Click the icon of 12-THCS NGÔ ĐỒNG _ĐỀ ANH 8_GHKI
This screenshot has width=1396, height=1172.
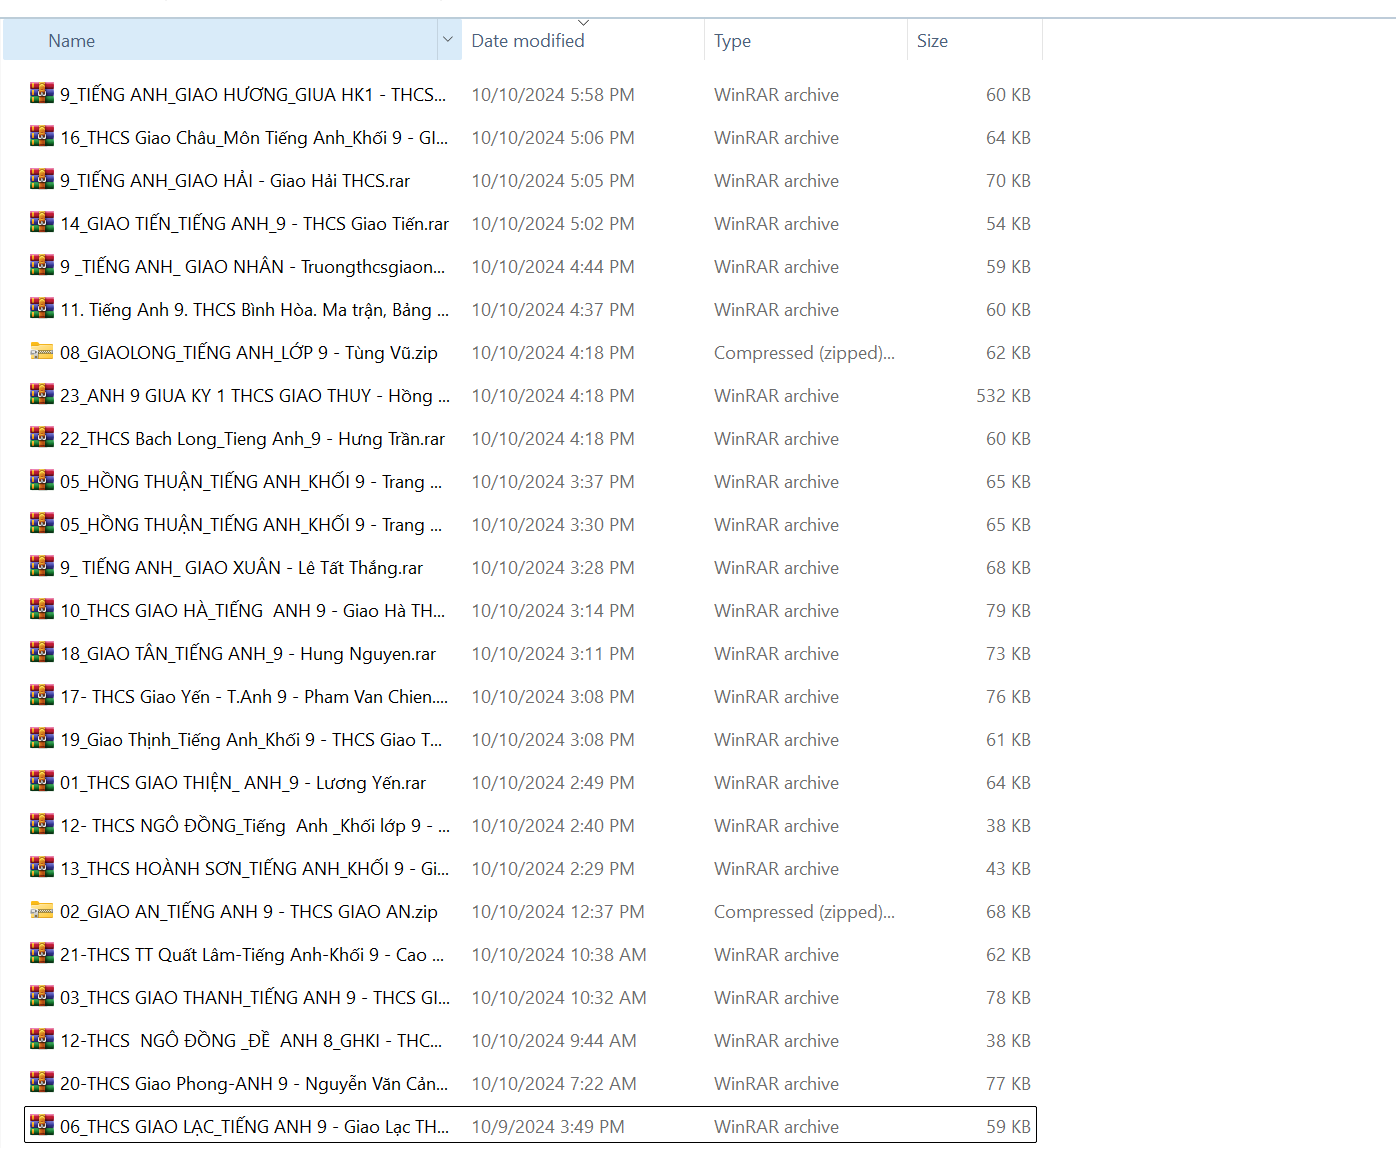42,1039
